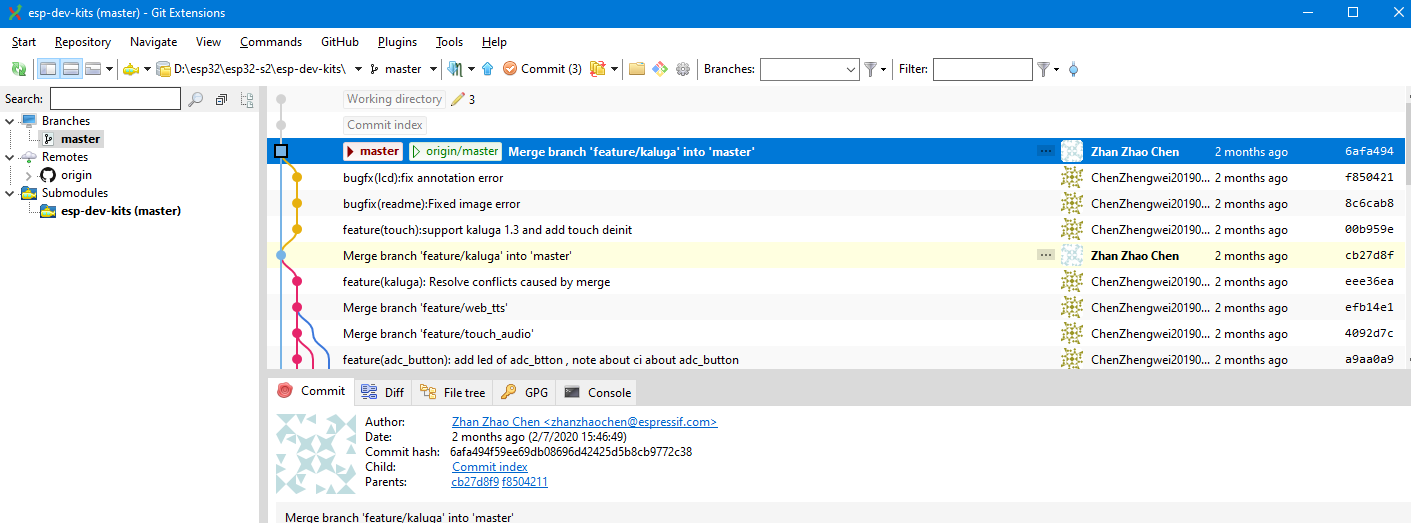The width and height of the screenshot is (1411, 523).
Task: Open the repository path dropdown arrow
Action: pyautogui.click(x=358, y=69)
